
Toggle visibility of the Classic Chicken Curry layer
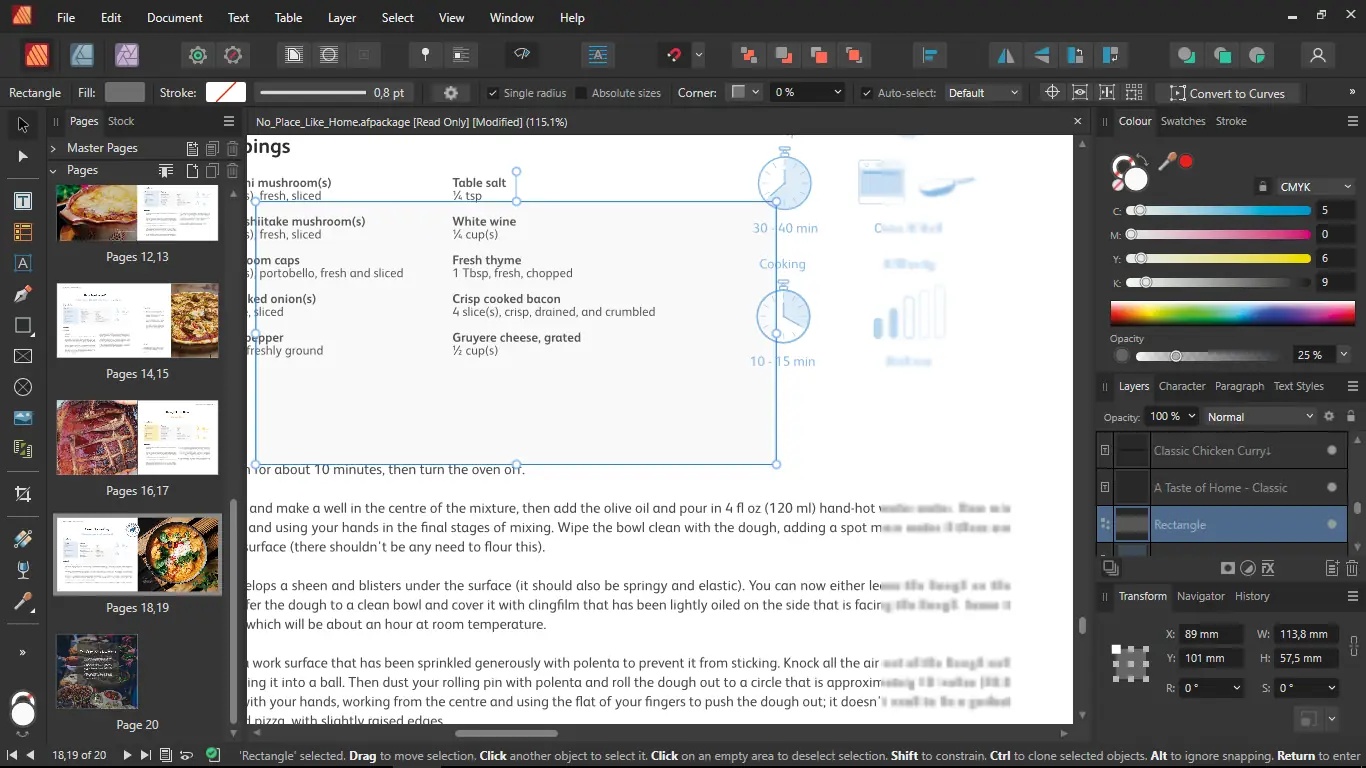click(x=1331, y=450)
